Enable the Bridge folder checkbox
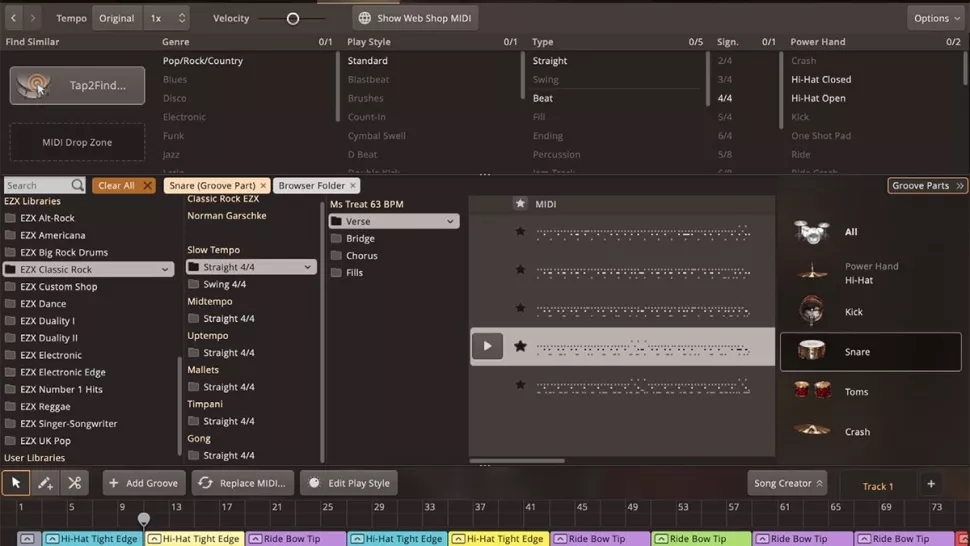The image size is (970, 546). [336, 239]
